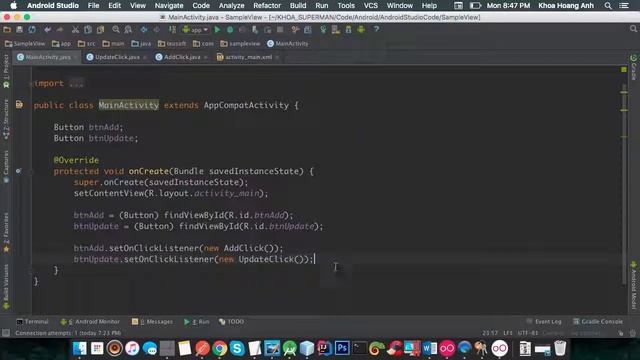Click the Paste toolbar icon

click(x=100, y=29)
